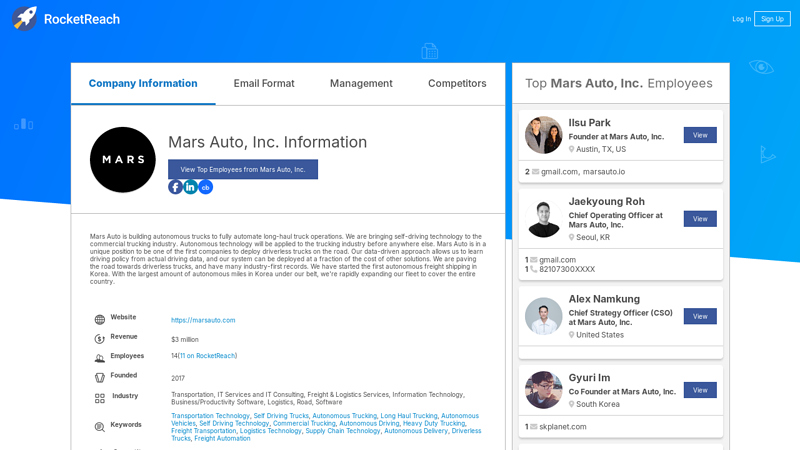Click the Mars Auto, Inc. Information heading

pos(267,142)
